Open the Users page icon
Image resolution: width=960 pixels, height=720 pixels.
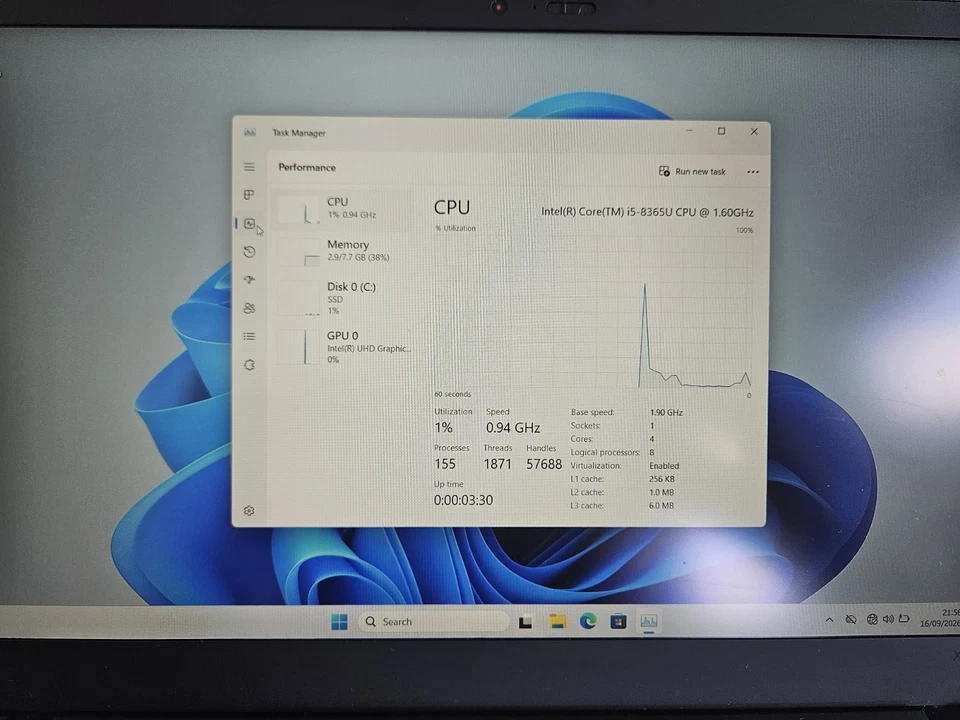click(249, 308)
